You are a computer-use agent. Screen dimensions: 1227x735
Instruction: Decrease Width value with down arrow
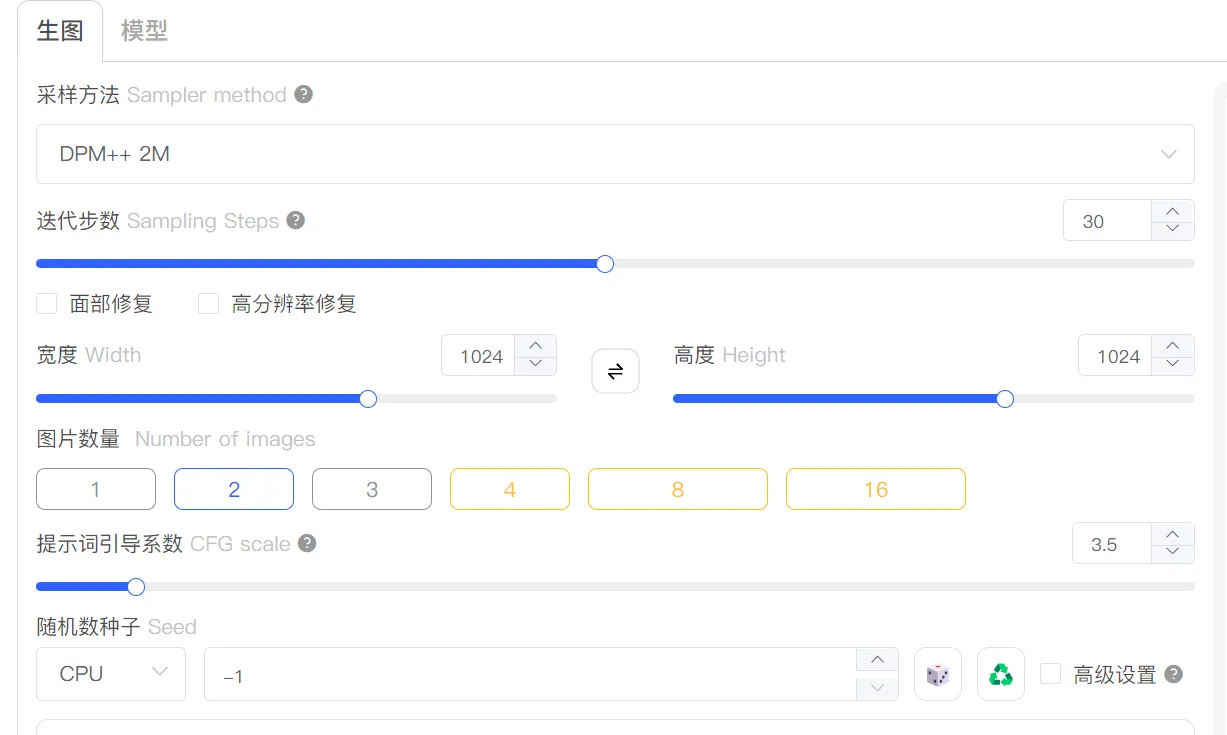pyautogui.click(x=535, y=365)
